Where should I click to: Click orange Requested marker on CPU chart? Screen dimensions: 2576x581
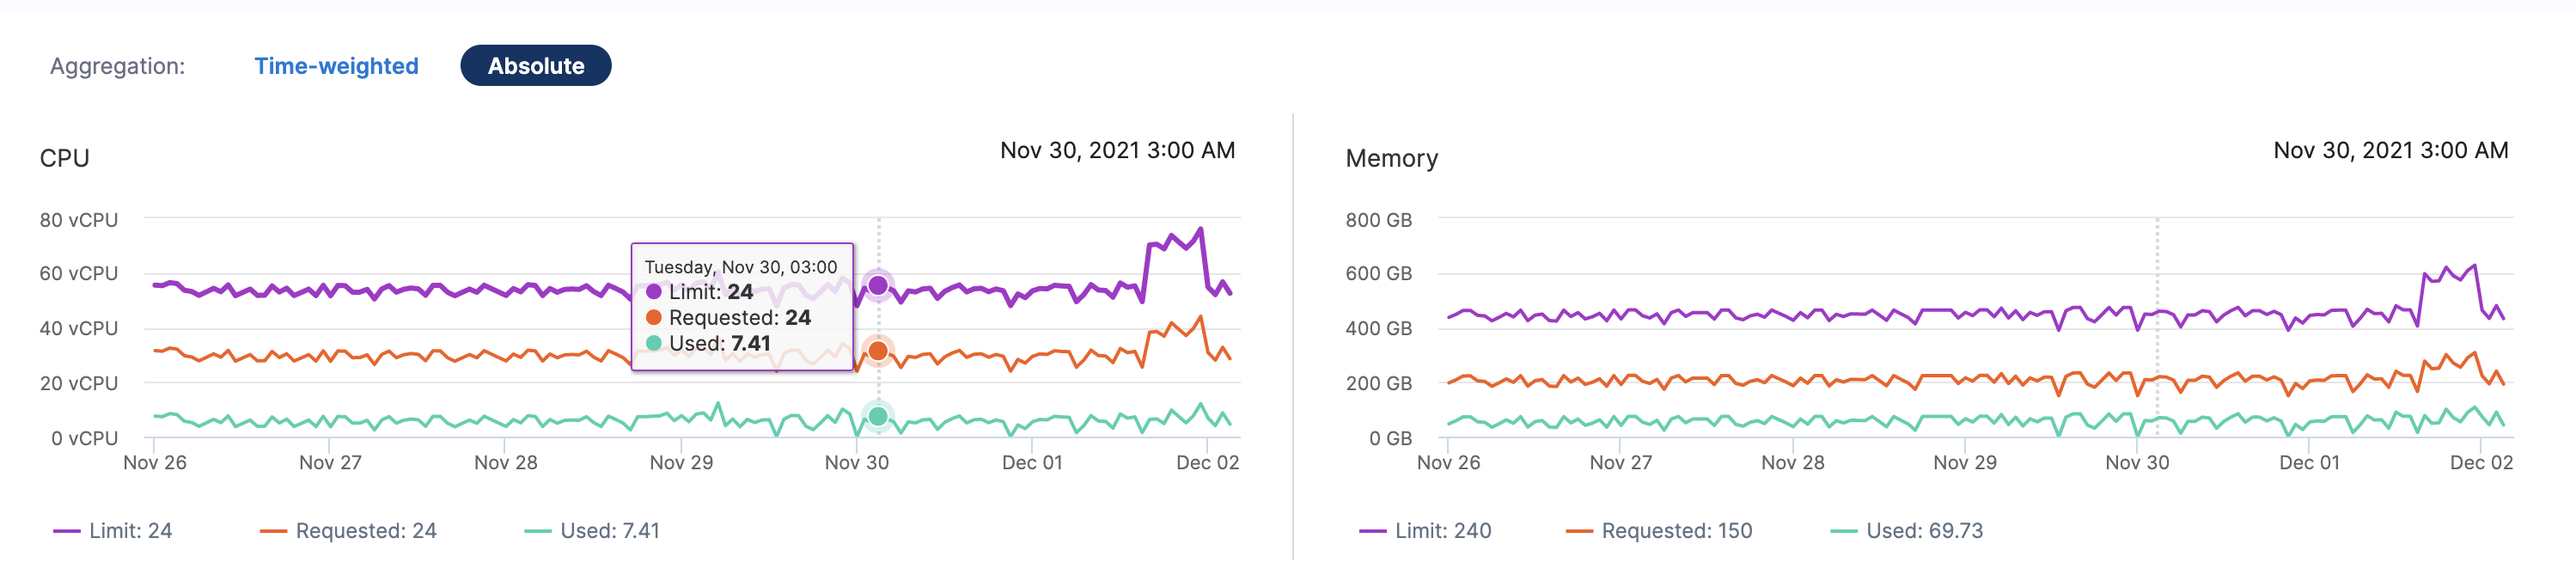(878, 351)
